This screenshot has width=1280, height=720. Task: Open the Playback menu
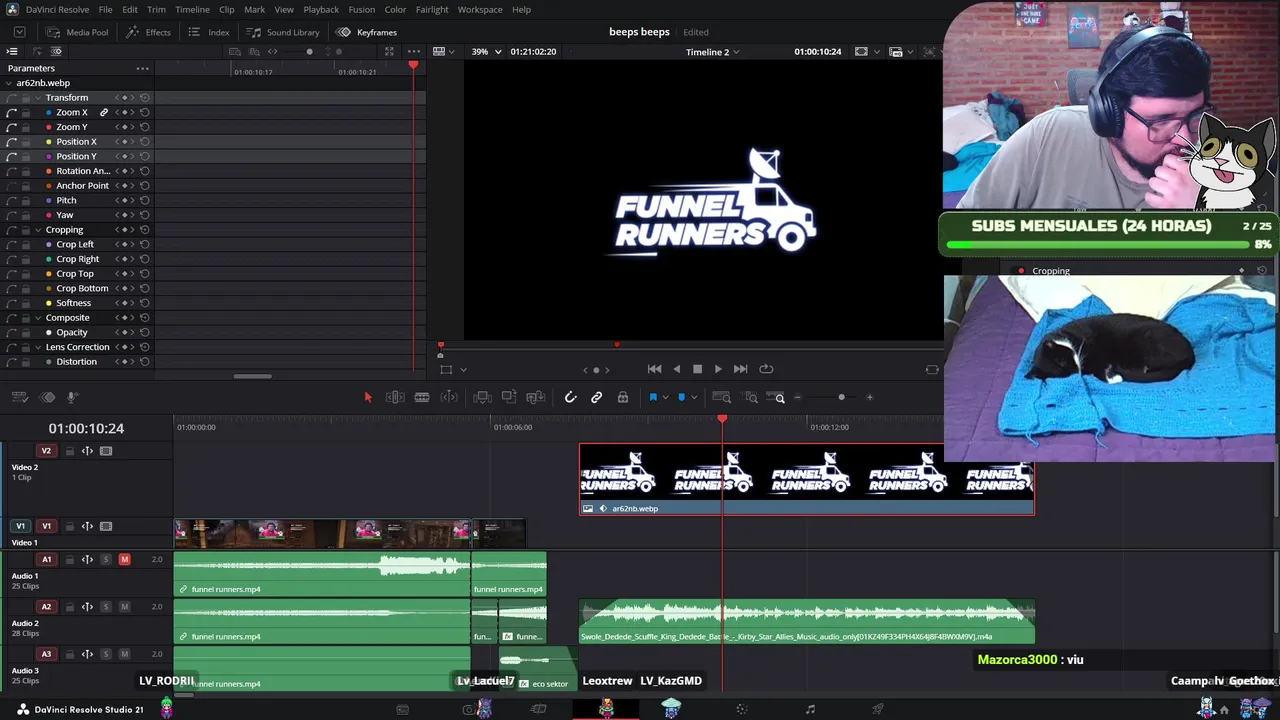tap(321, 10)
